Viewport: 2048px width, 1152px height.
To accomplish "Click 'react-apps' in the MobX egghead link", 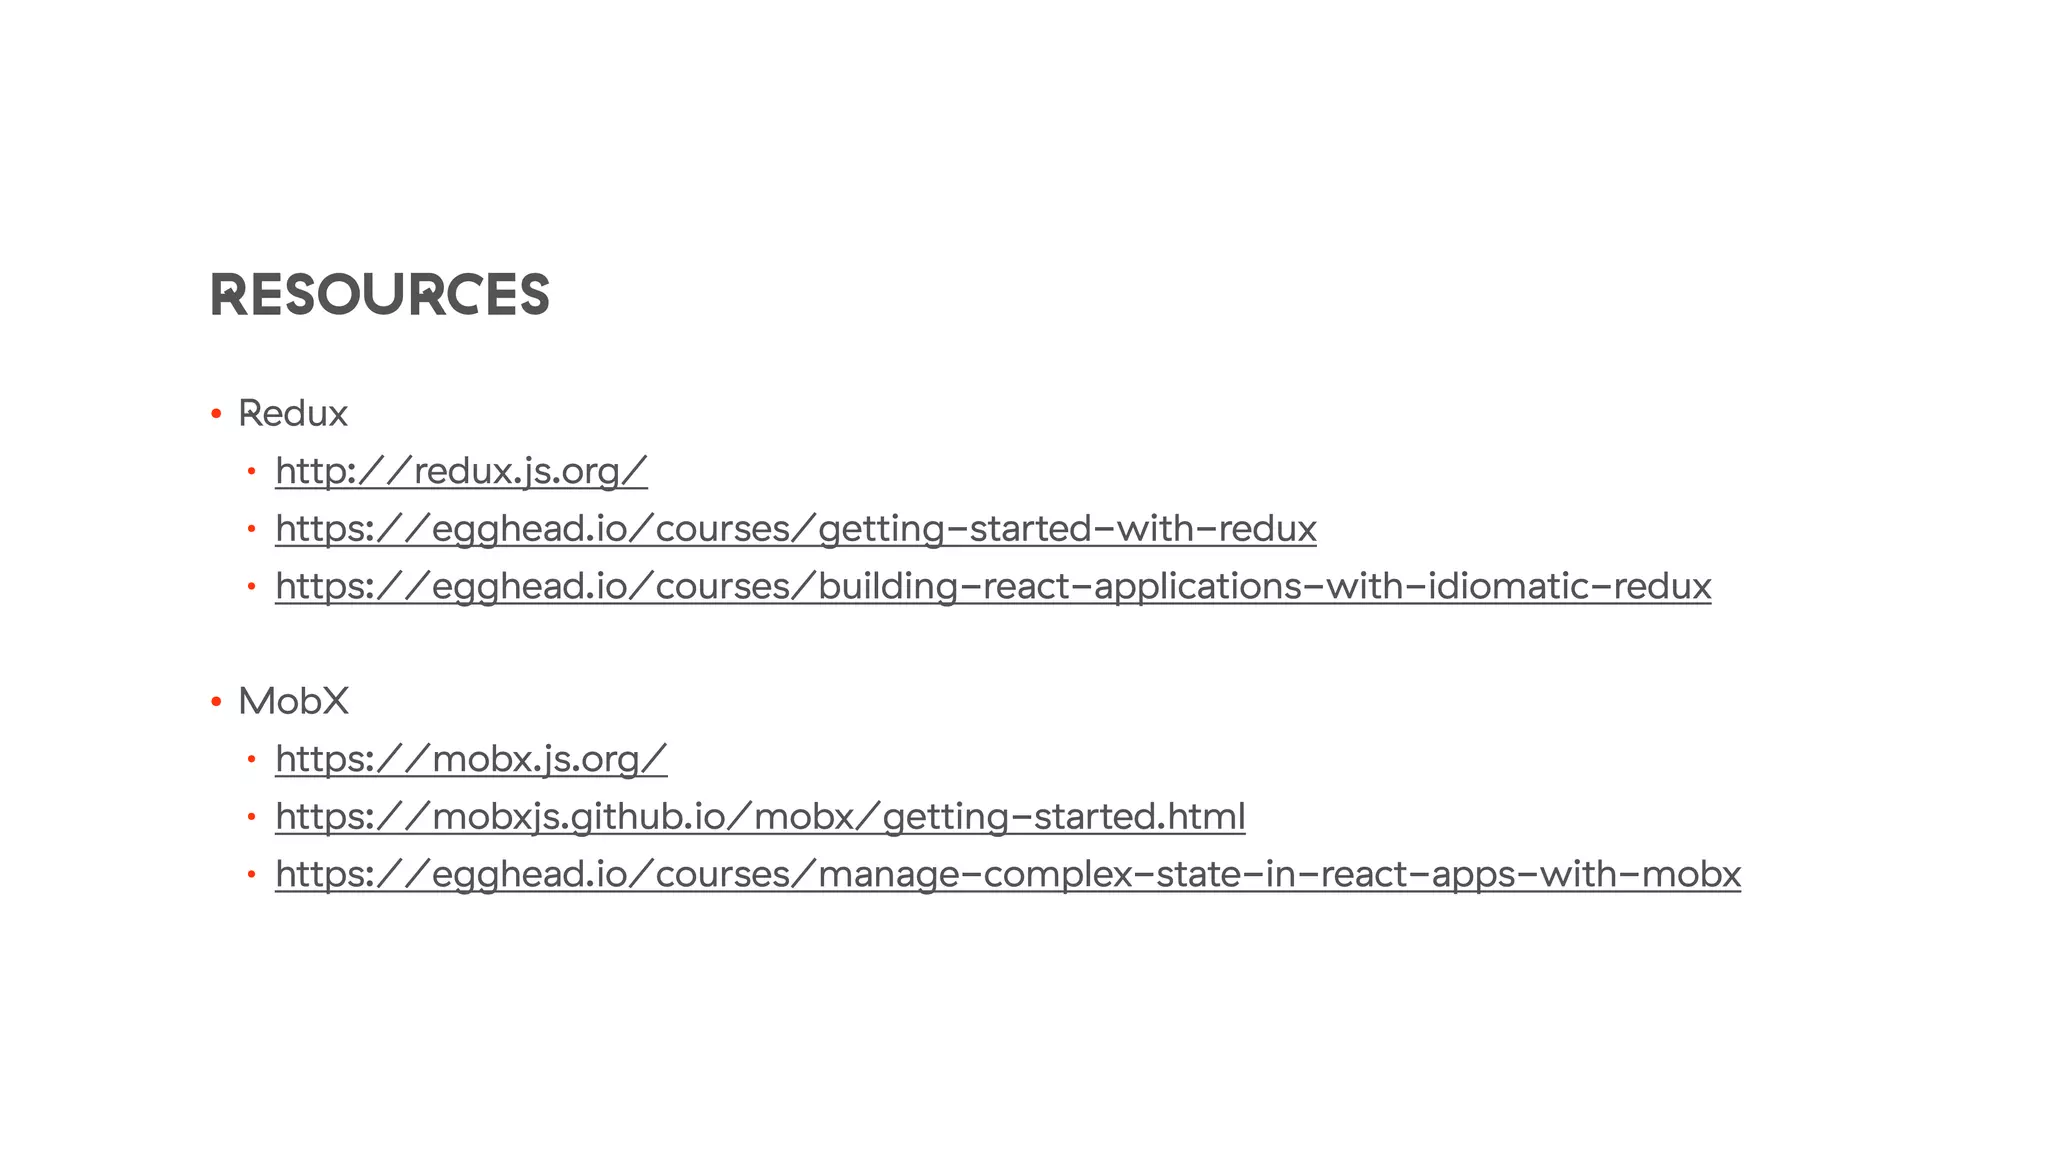I will tap(1418, 874).
